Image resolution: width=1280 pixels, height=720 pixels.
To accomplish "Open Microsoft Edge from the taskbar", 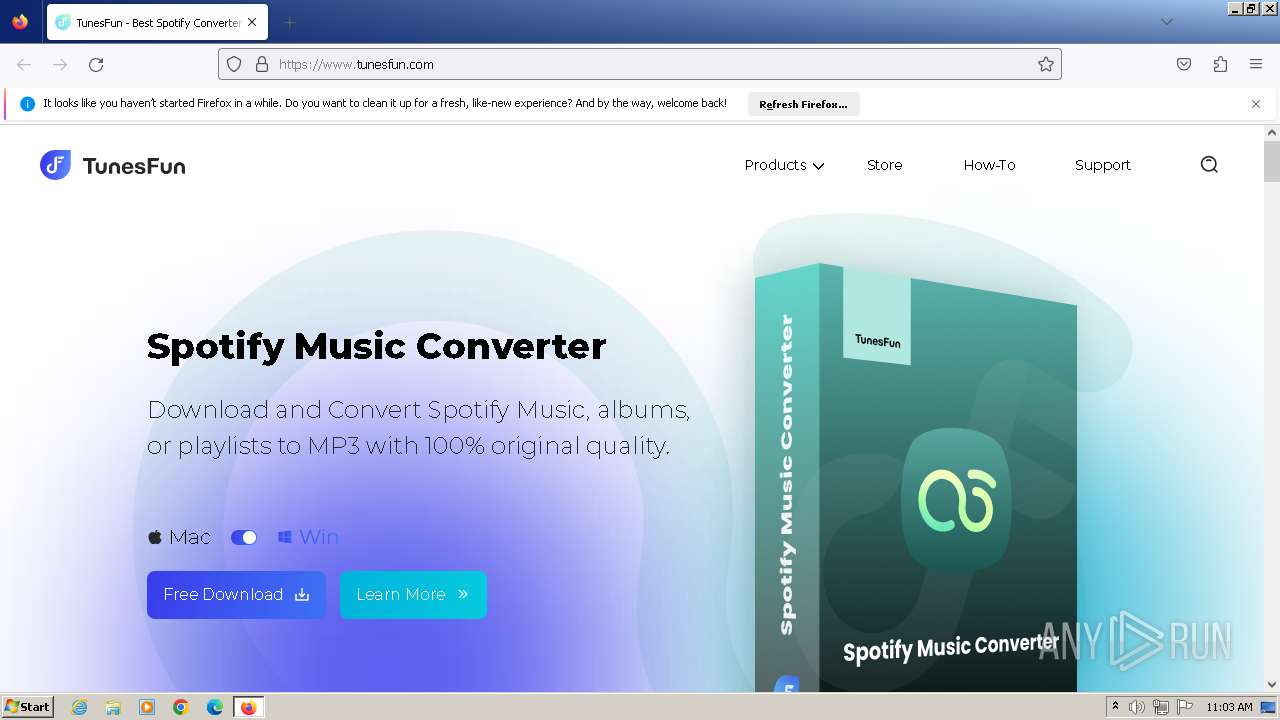I will tap(215, 707).
